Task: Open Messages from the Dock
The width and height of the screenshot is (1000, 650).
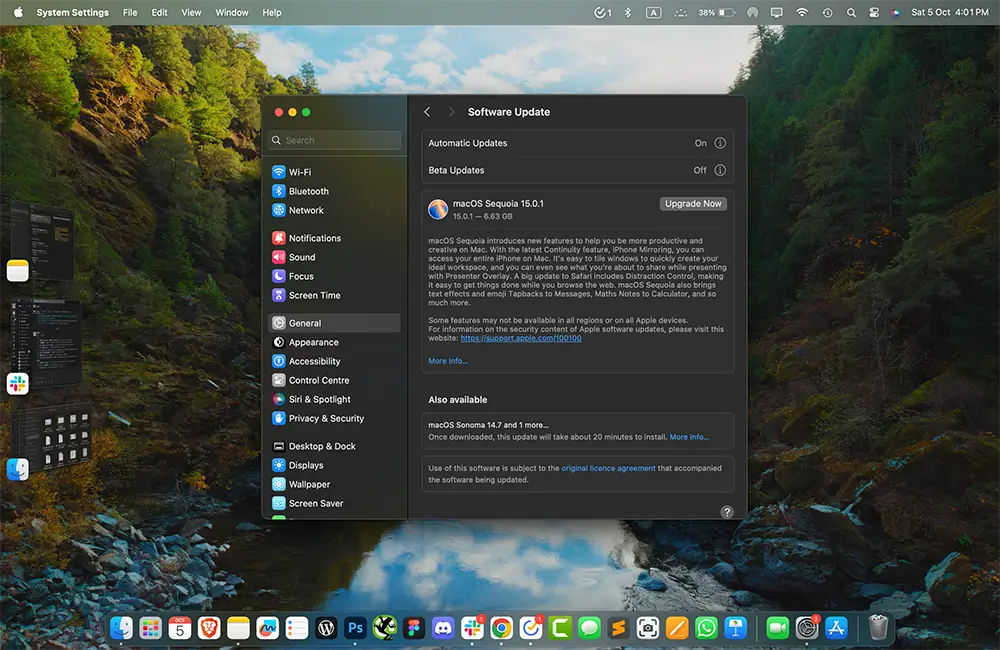Action: pyautogui.click(x=589, y=628)
